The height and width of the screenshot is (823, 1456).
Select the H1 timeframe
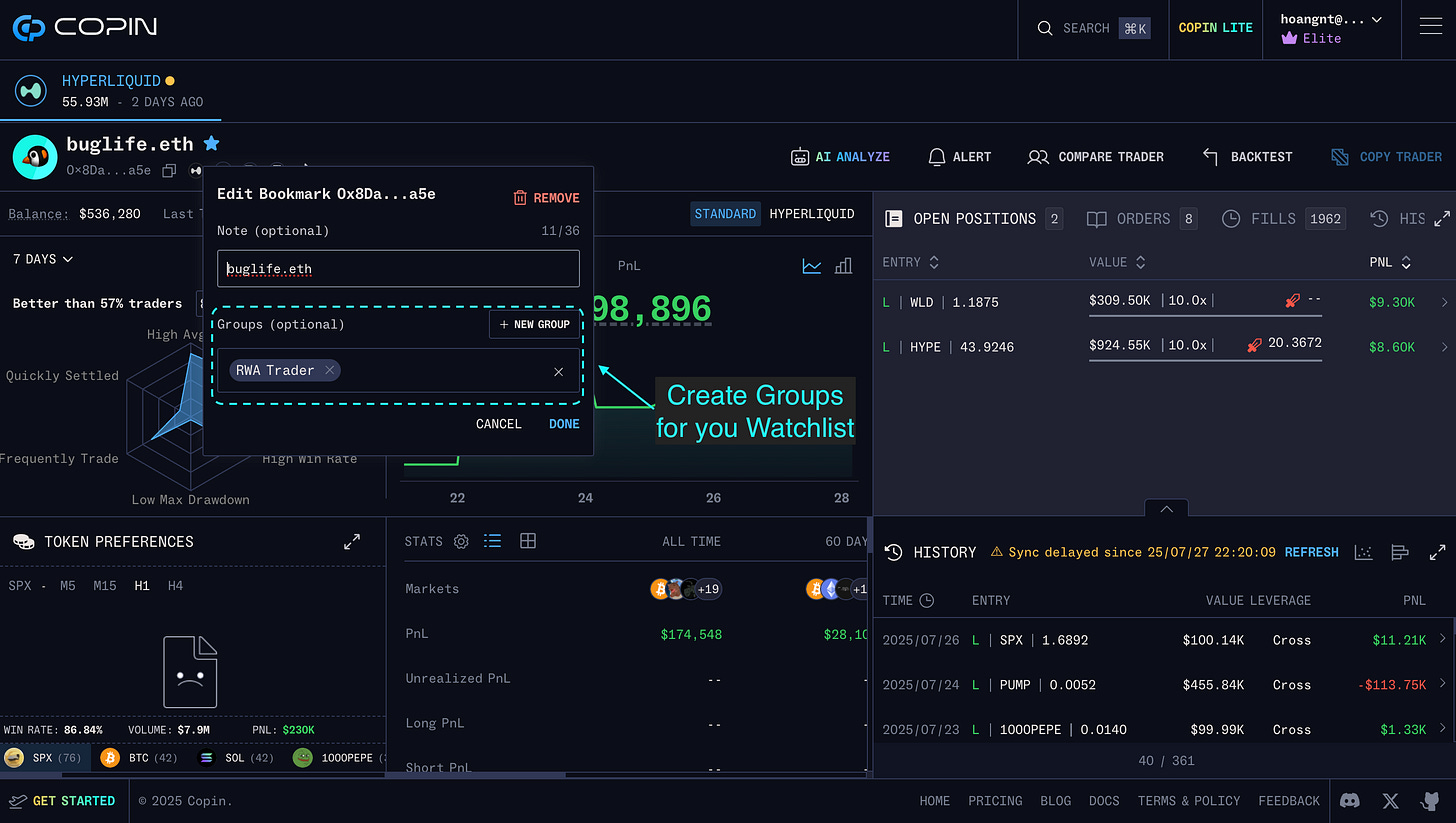point(142,586)
